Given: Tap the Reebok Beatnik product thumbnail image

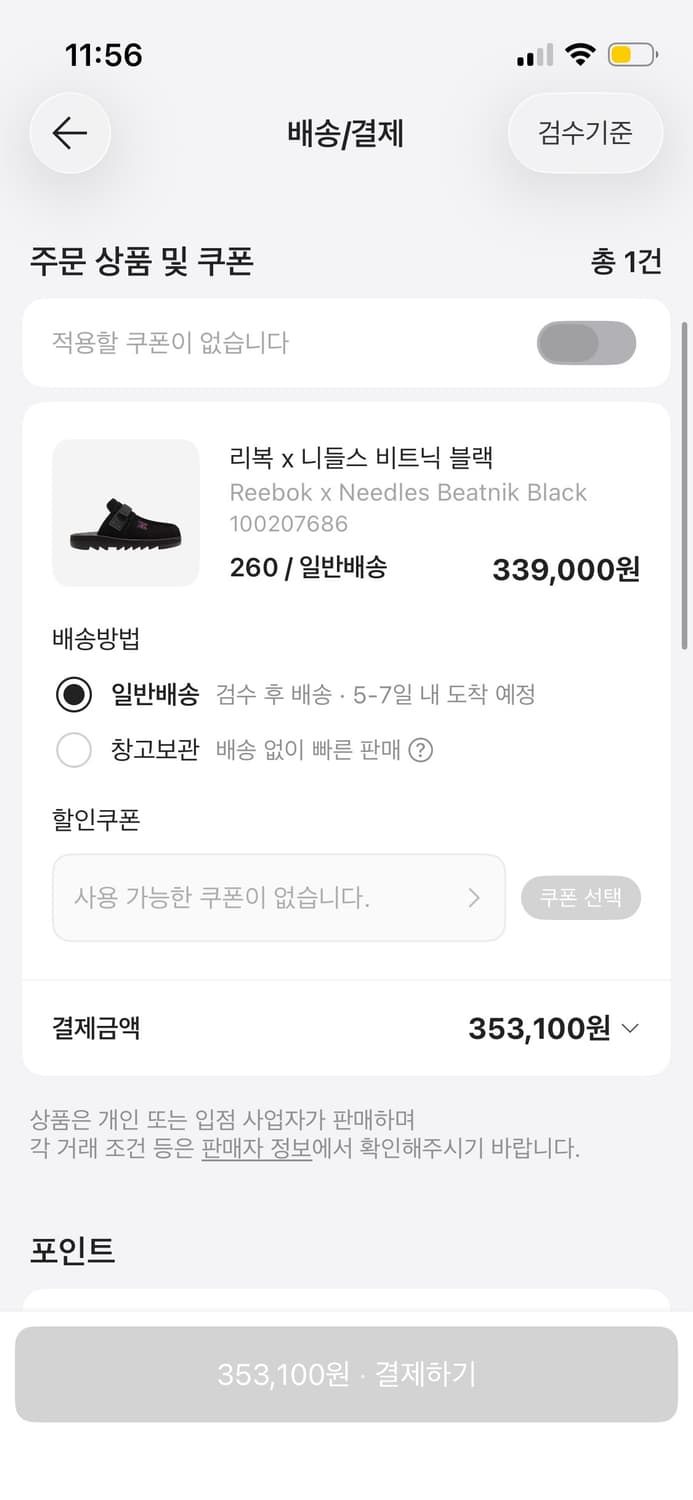Looking at the screenshot, I should [x=125, y=513].
